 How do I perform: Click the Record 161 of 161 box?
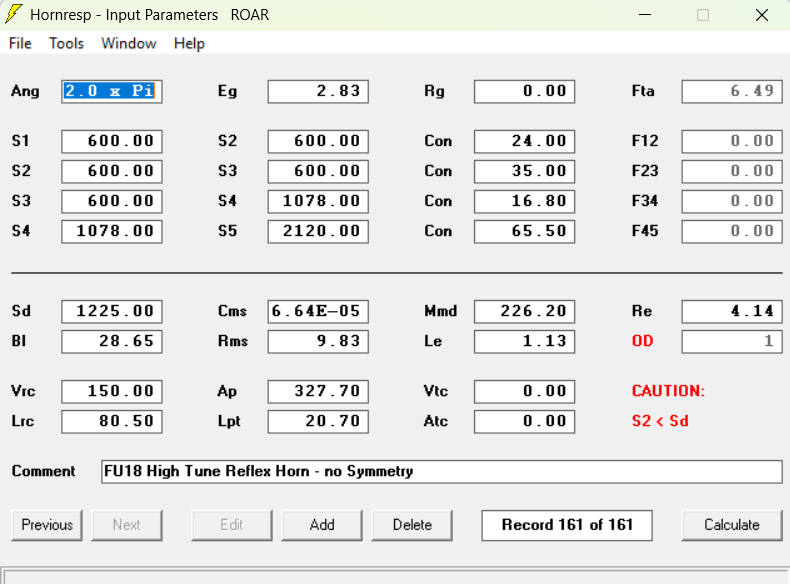[567, 525]
